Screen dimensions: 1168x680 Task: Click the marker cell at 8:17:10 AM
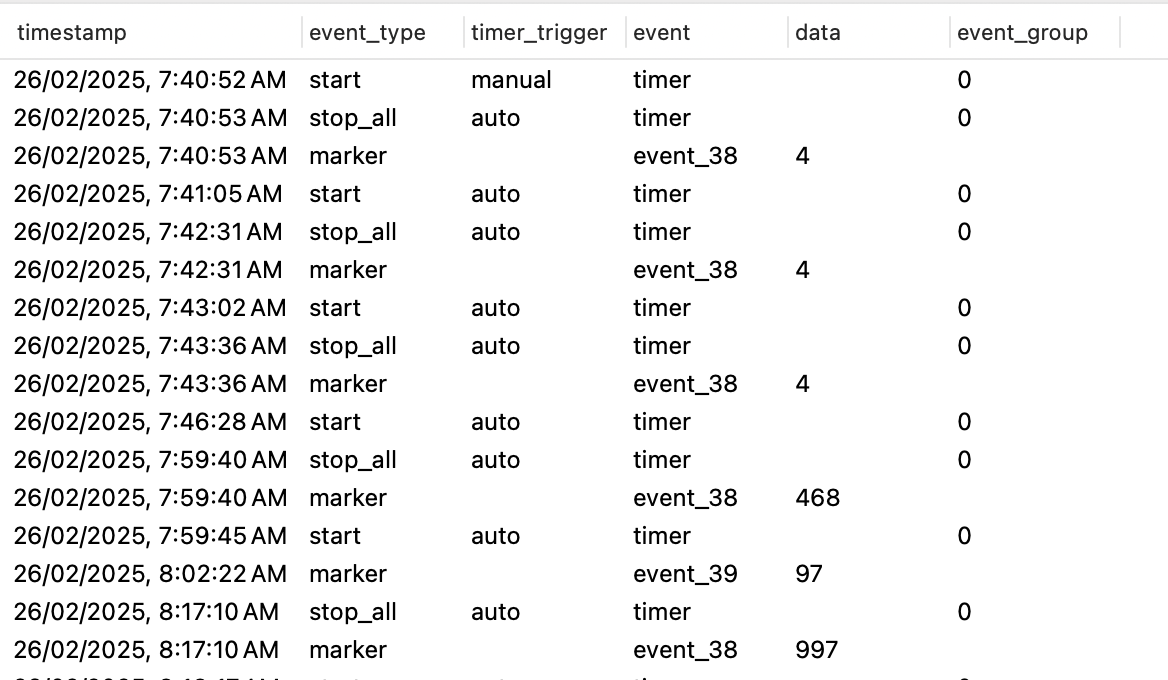click(x=348, y=649)
